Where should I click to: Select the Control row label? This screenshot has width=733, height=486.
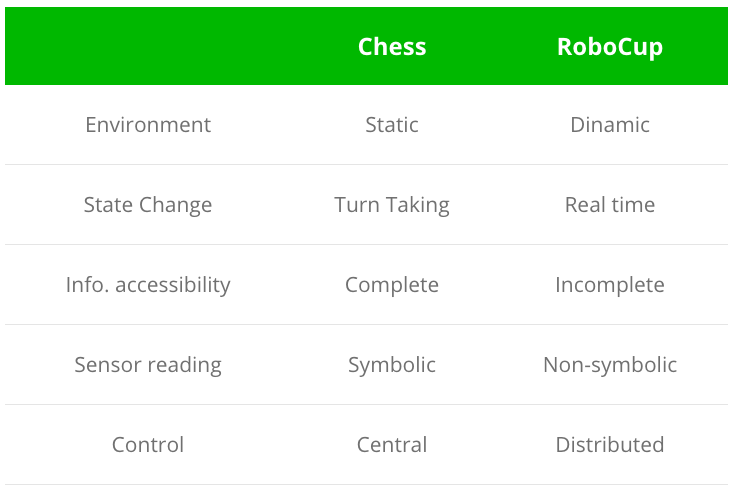point(148,445)
